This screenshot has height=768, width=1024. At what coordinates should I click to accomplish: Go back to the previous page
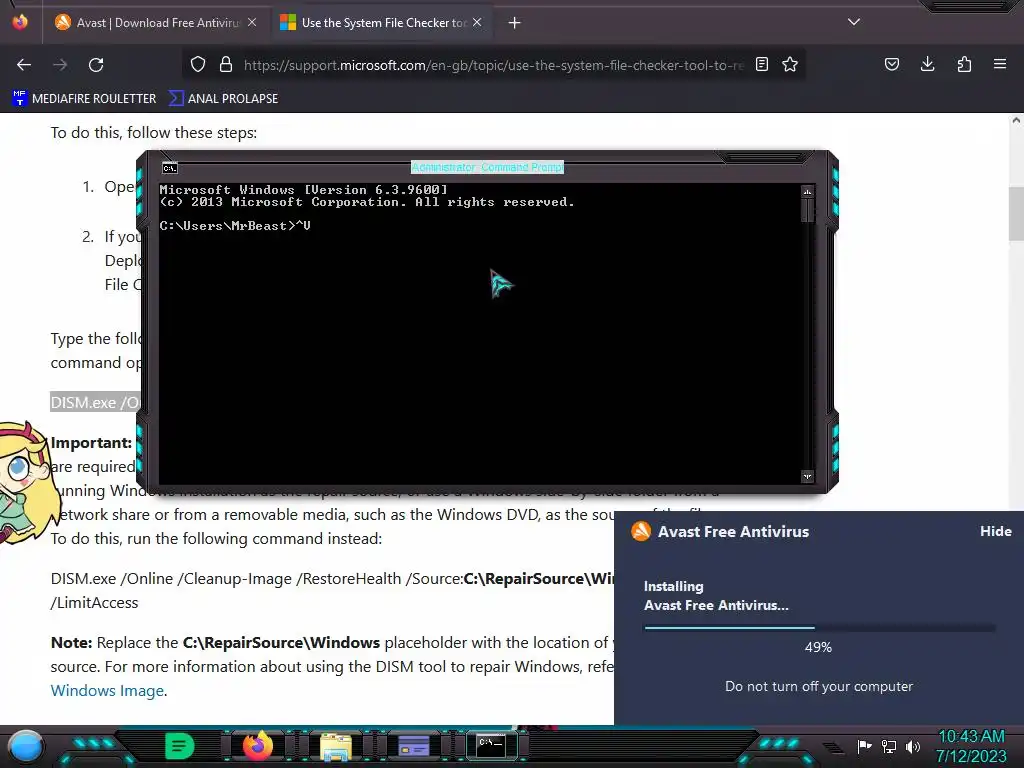coord(24,65)
